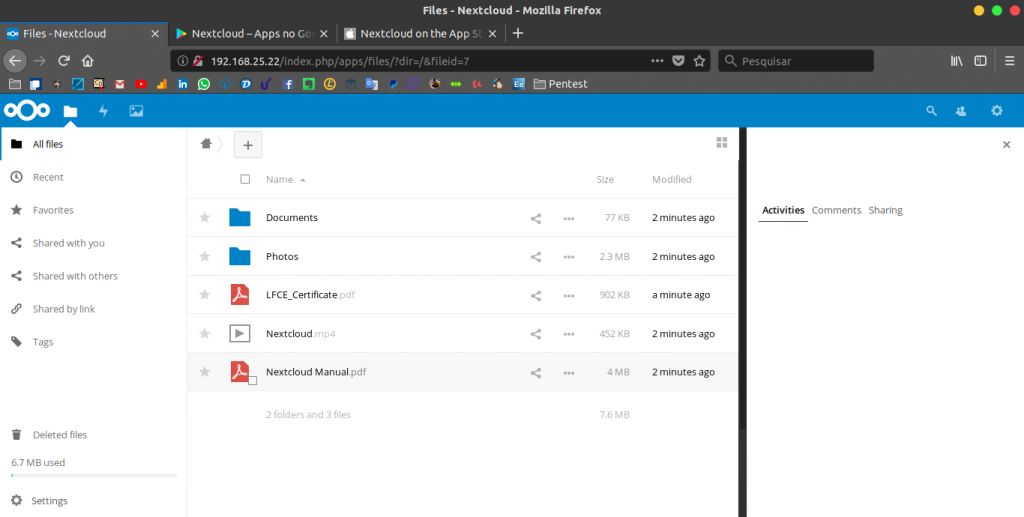Go to the home breadcrumb icon
The width and height of the screenshot is (1024, 517).
[x=206, y=144]
